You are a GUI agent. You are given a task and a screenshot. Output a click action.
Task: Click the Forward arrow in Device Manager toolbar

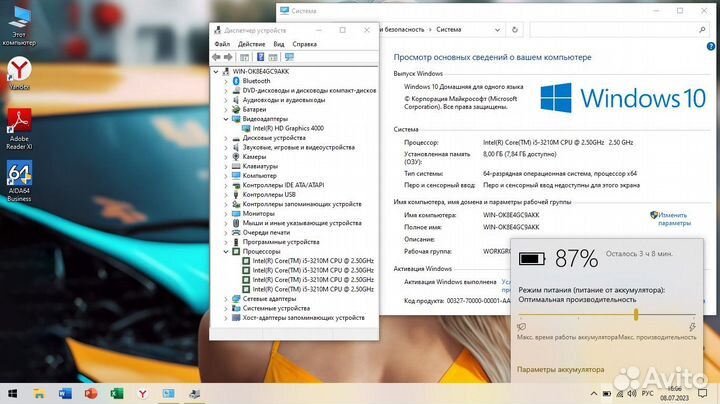pos(228,57)
